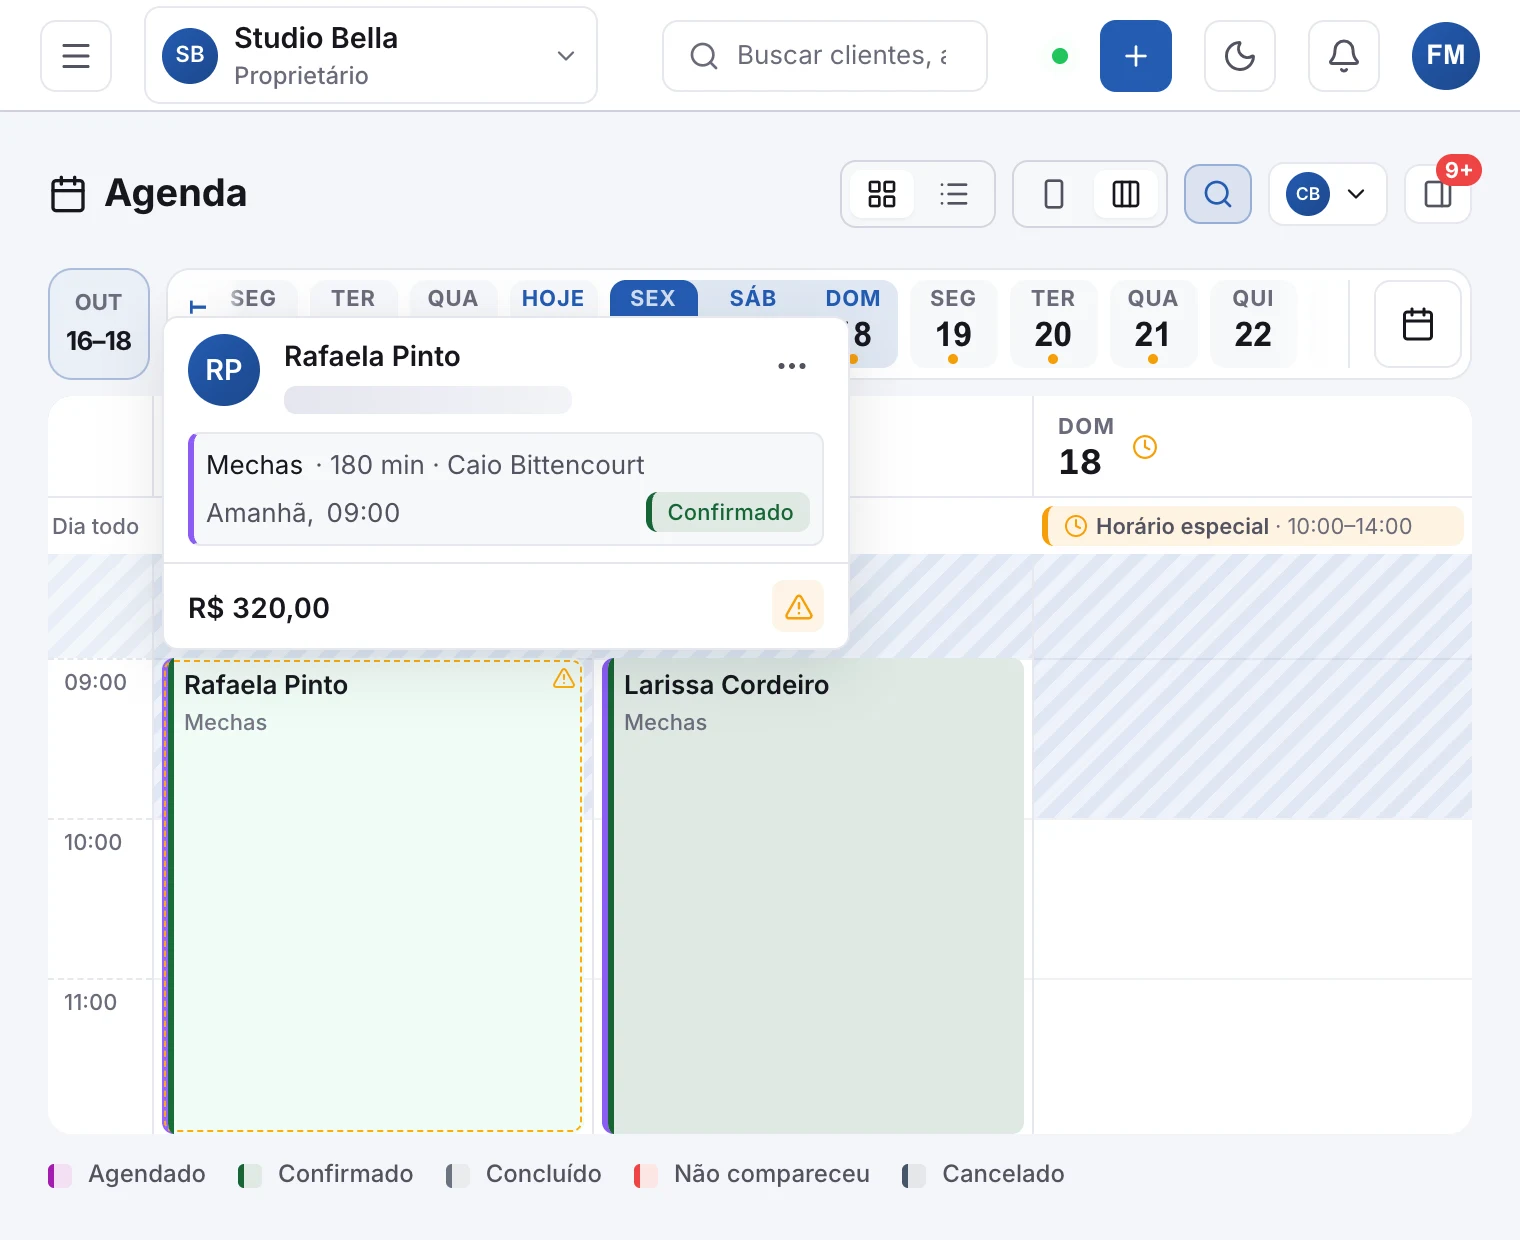Go to QUI 22 in the date strip
This screenshot has height=1240, width=1520.
[1253, 324]
